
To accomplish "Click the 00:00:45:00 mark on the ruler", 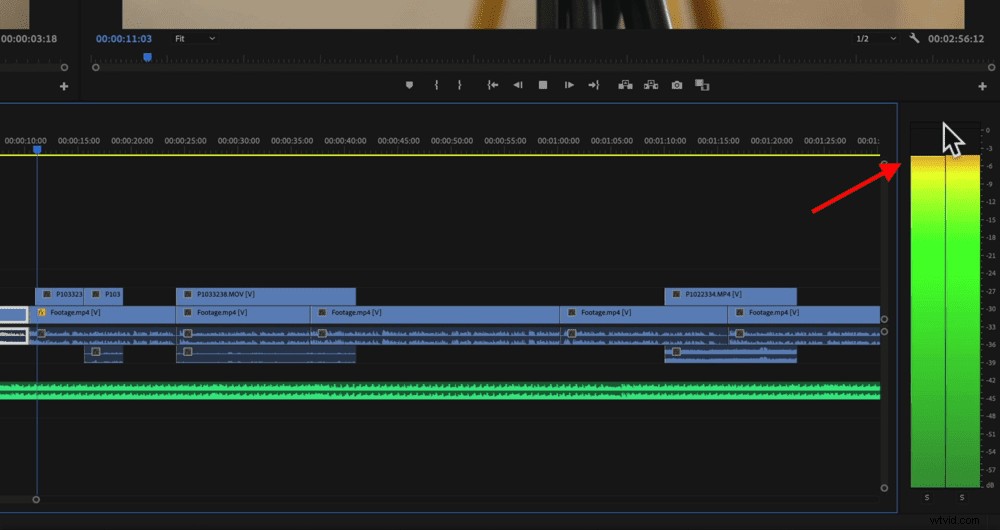I will coord(399,140).
